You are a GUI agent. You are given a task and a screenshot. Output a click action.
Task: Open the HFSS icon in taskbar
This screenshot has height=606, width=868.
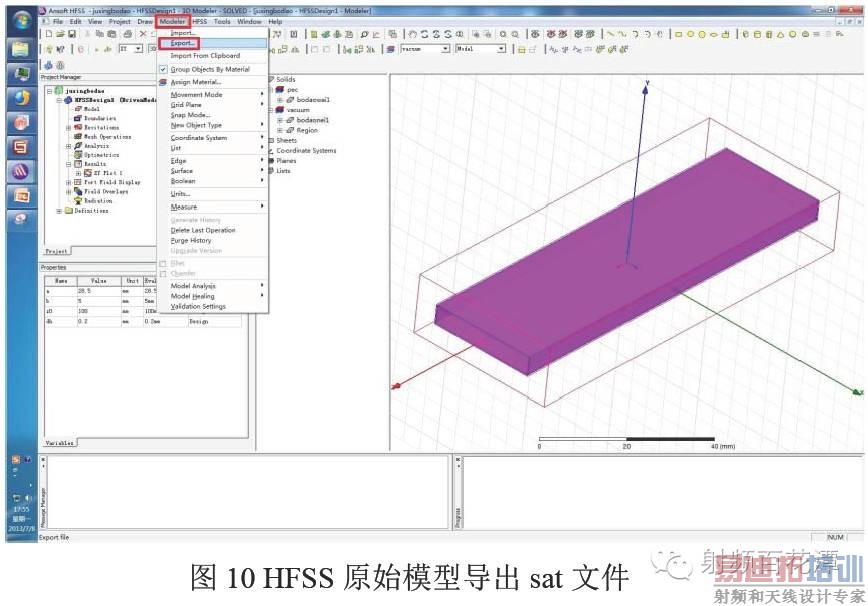coord(21,171)
